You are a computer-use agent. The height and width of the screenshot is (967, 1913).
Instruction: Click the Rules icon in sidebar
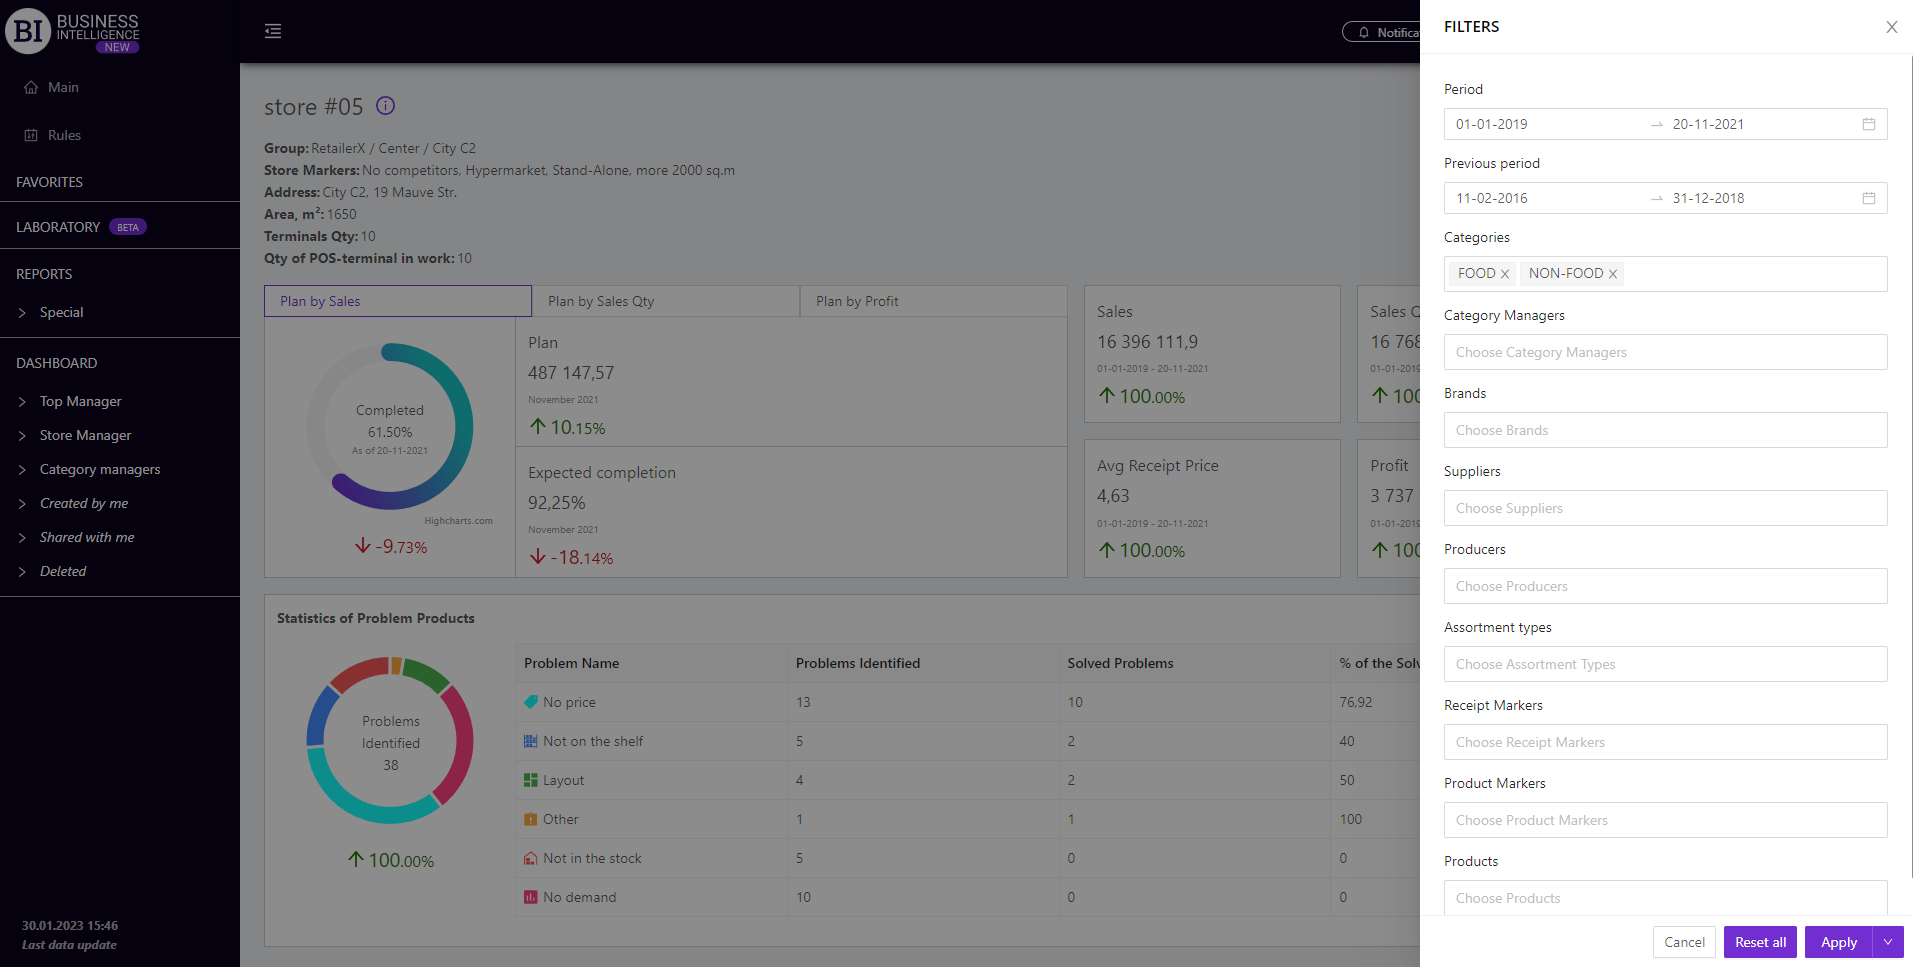coord(31,135)
